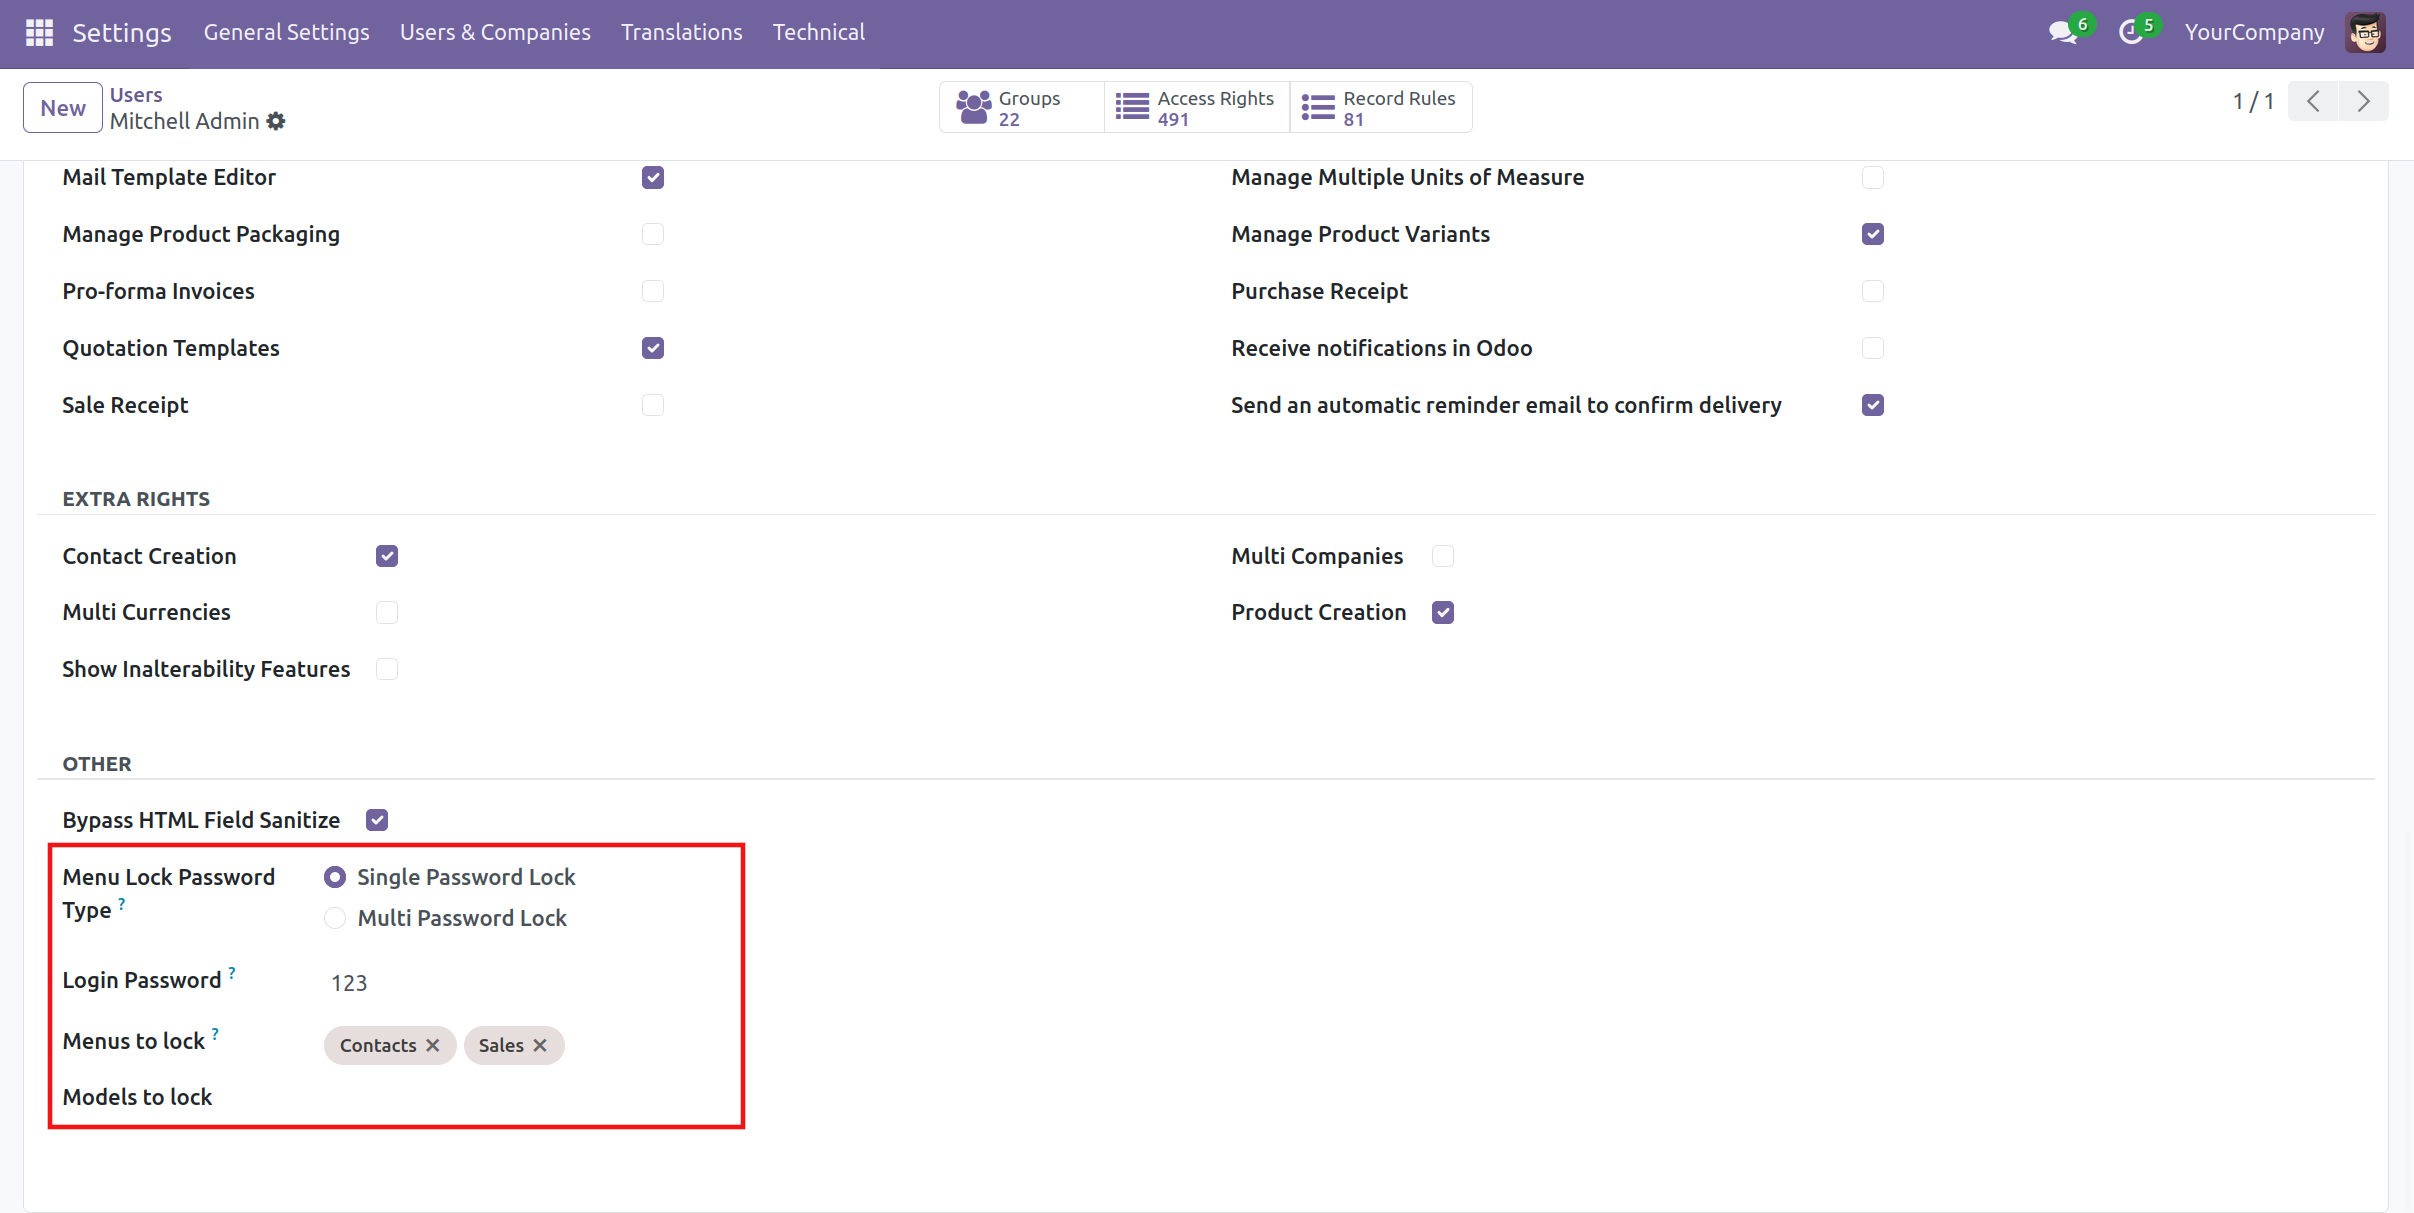Enable the Multi Currencies checkbox

pos(387,612)
